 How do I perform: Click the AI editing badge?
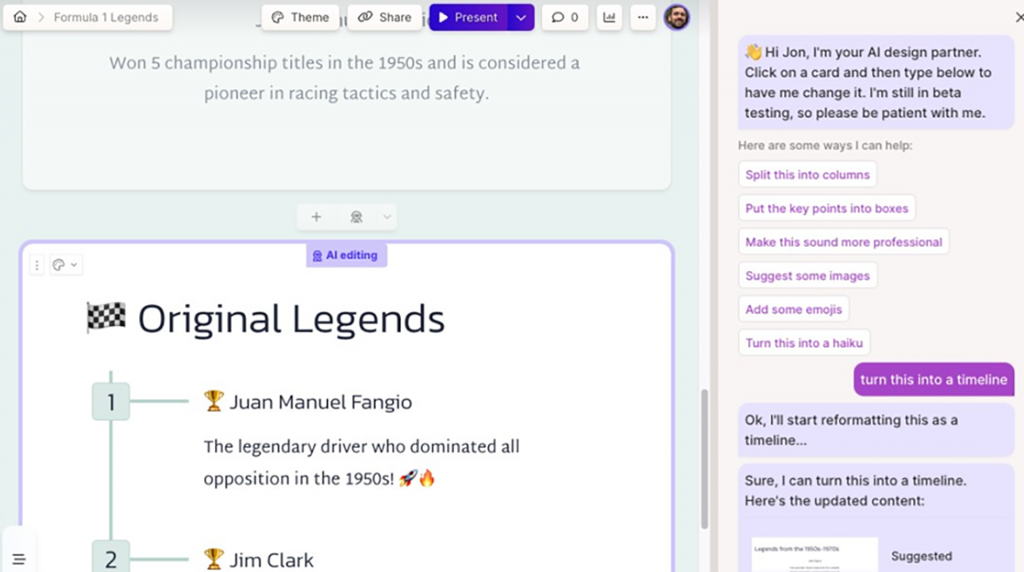point(346,255)
